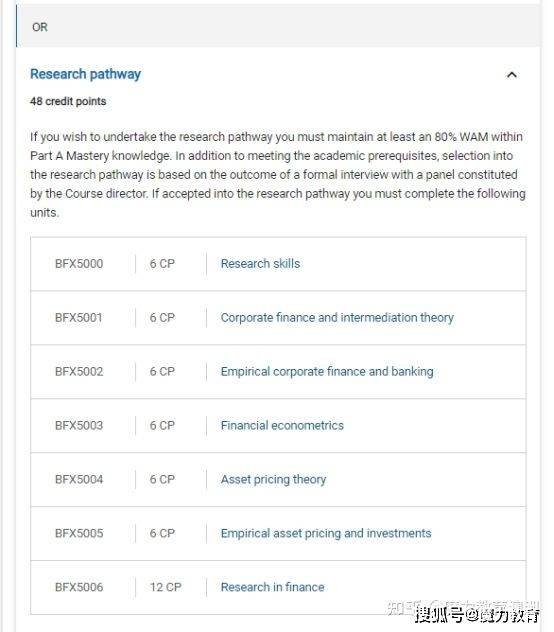Open the Research skills unit link
554x632 pixels.
260,264
